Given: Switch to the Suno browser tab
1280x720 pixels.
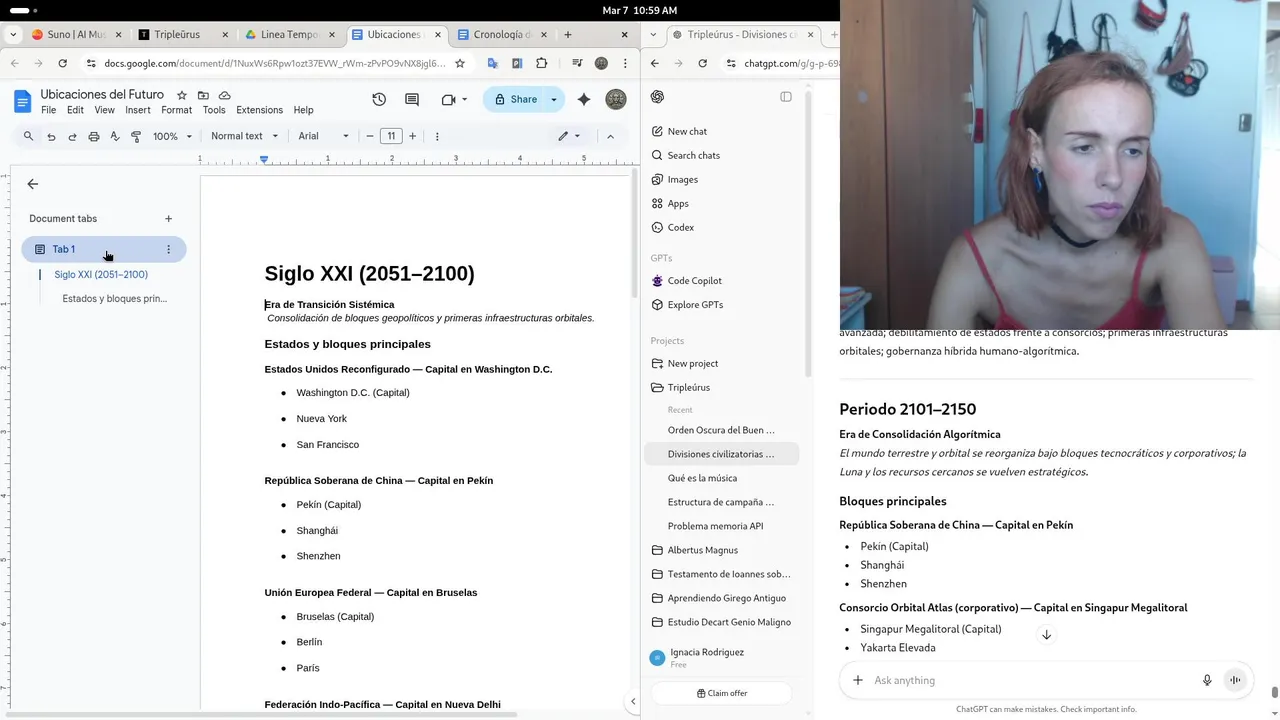Looking at the screenshot, I should (76, 34).
